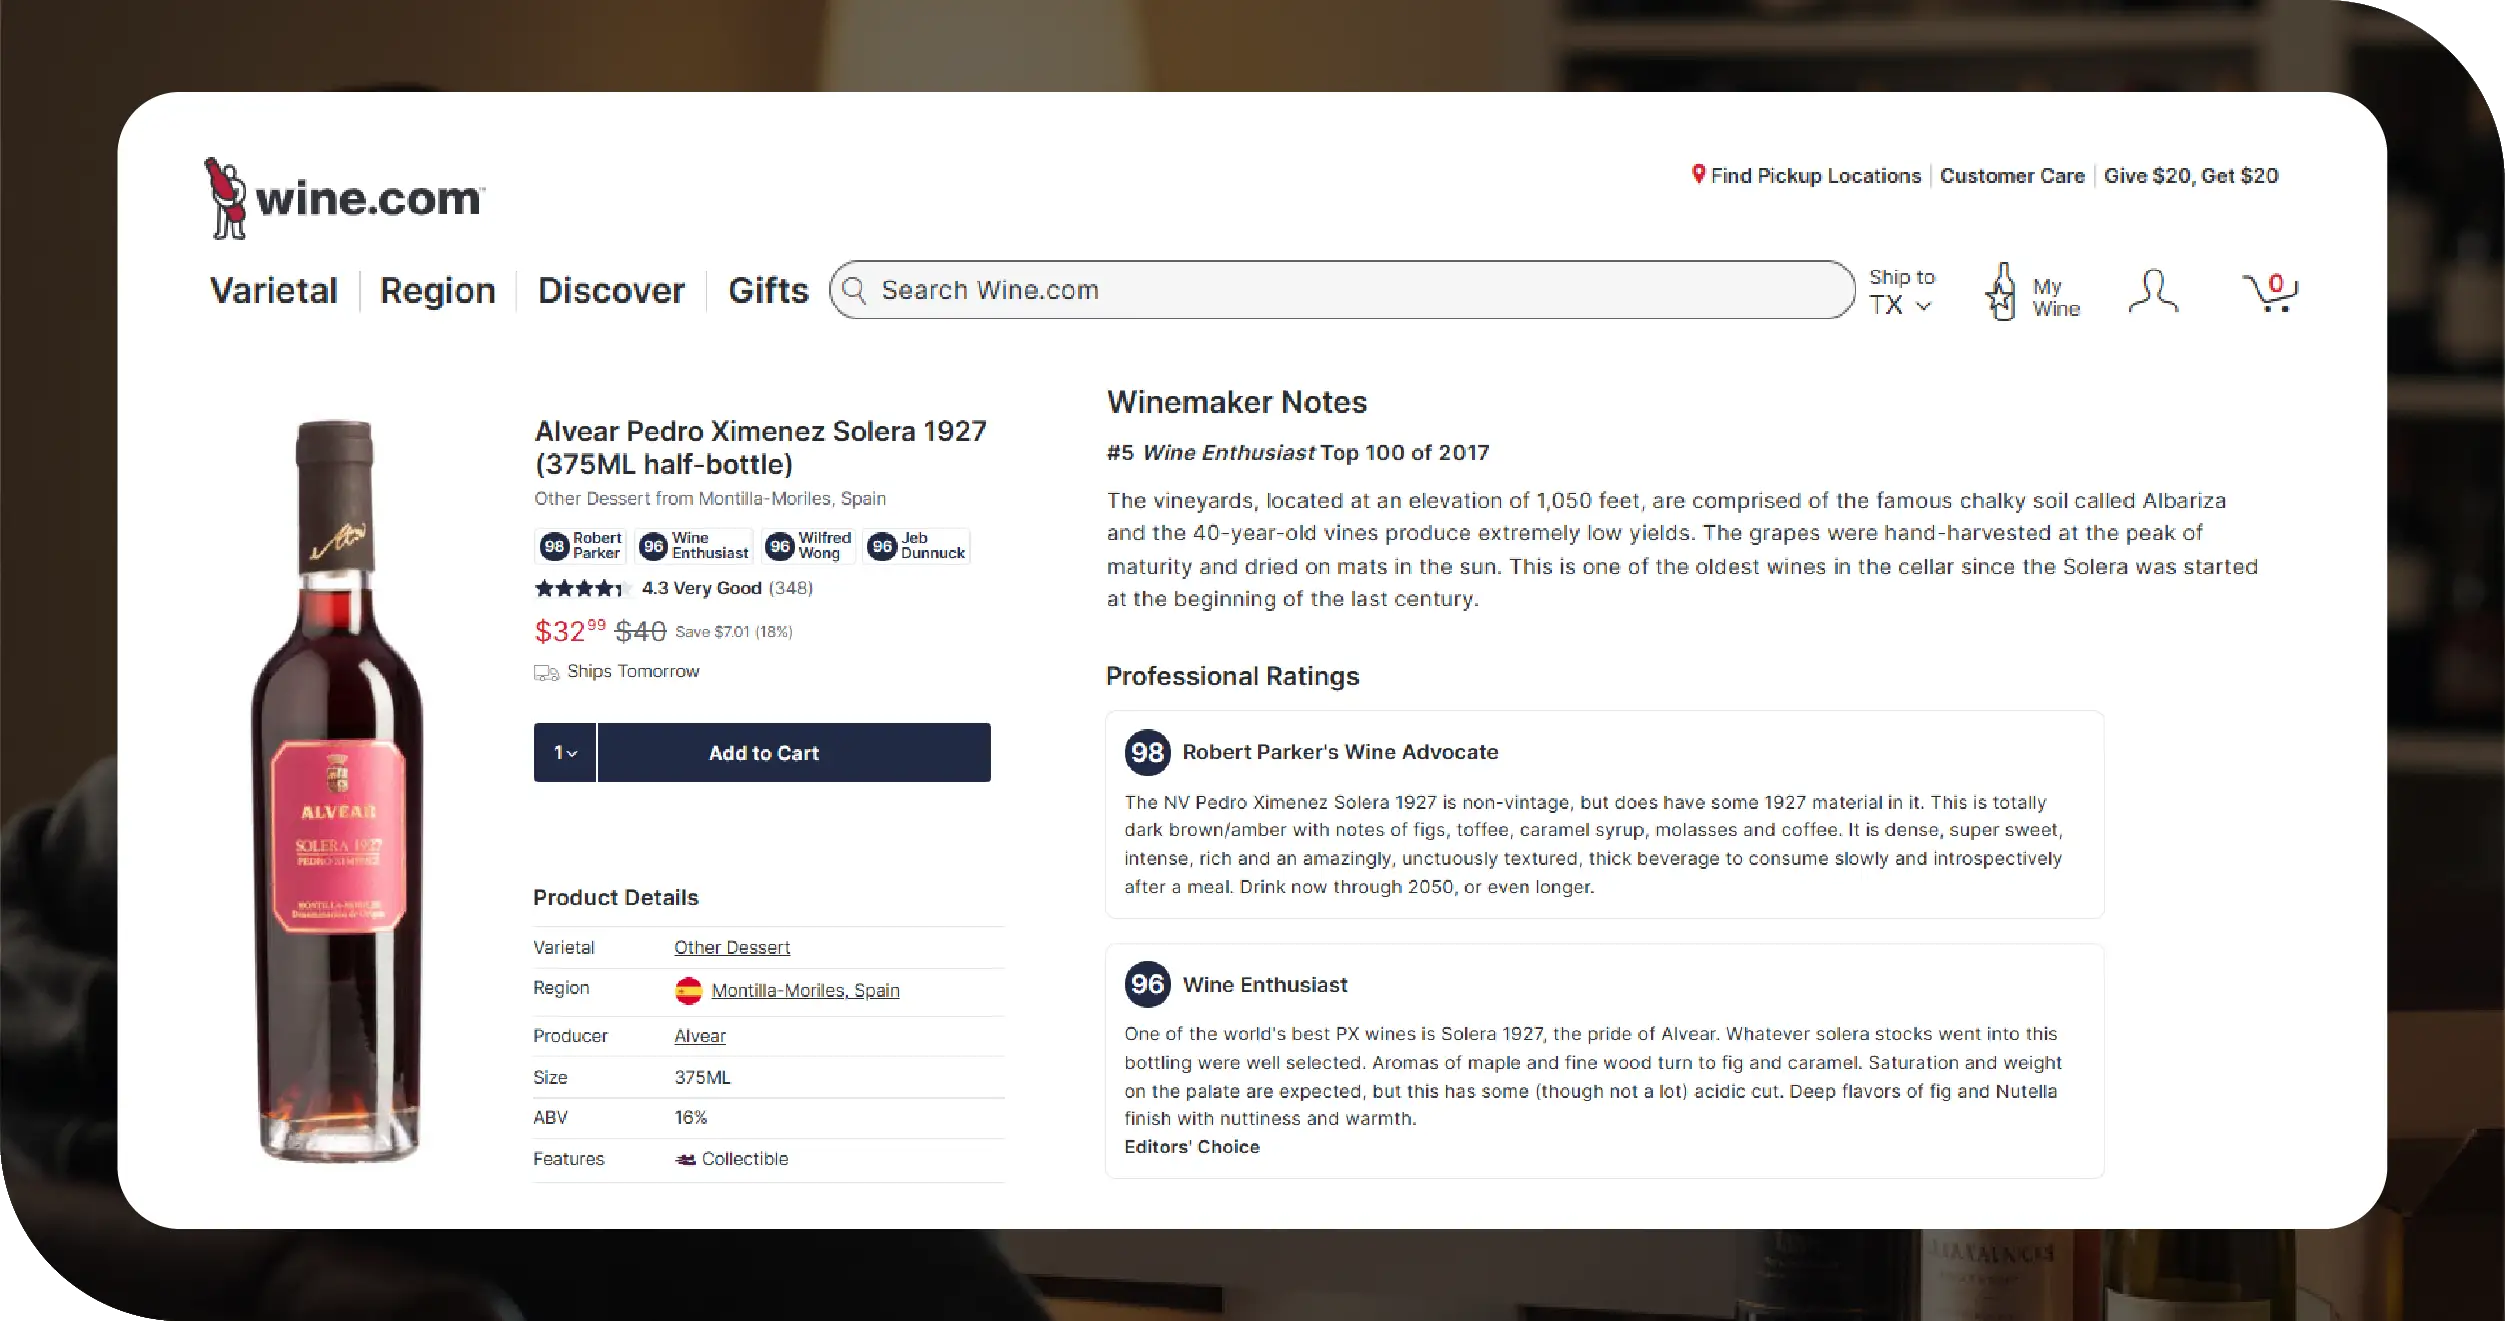This screenshot has height=1321, width=2506.
Task: Click the search magnifier icon
Action: point(855,290)
